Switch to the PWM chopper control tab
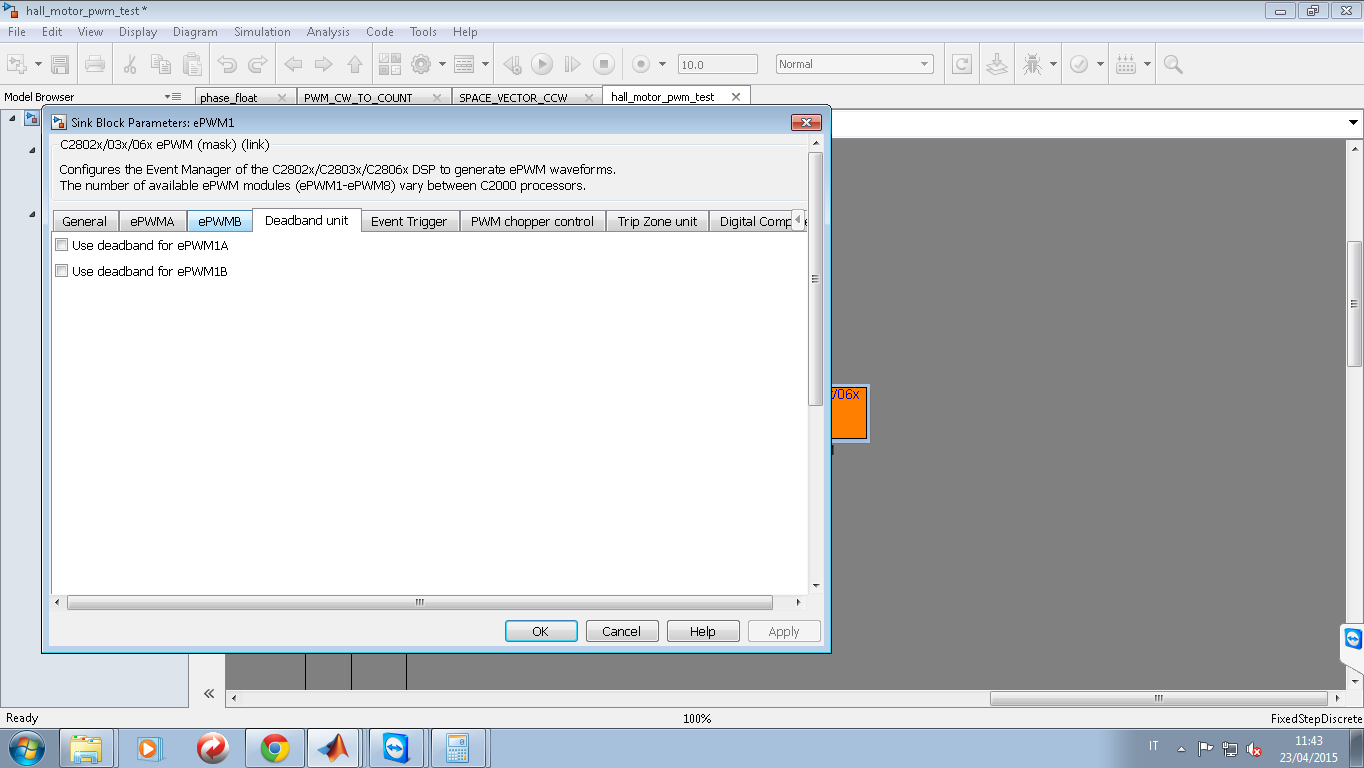1364x768 pixels. pyautogui.click(x=532, y=221)
